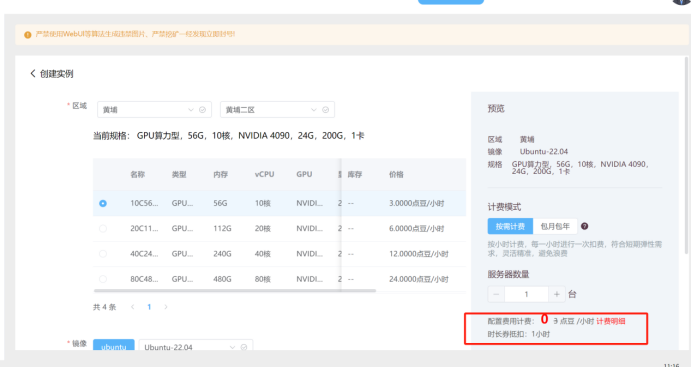The height and width of the screenshot is (367, 692).
Task: Click the 80核 vCPU cell
Action: (263, 279)
